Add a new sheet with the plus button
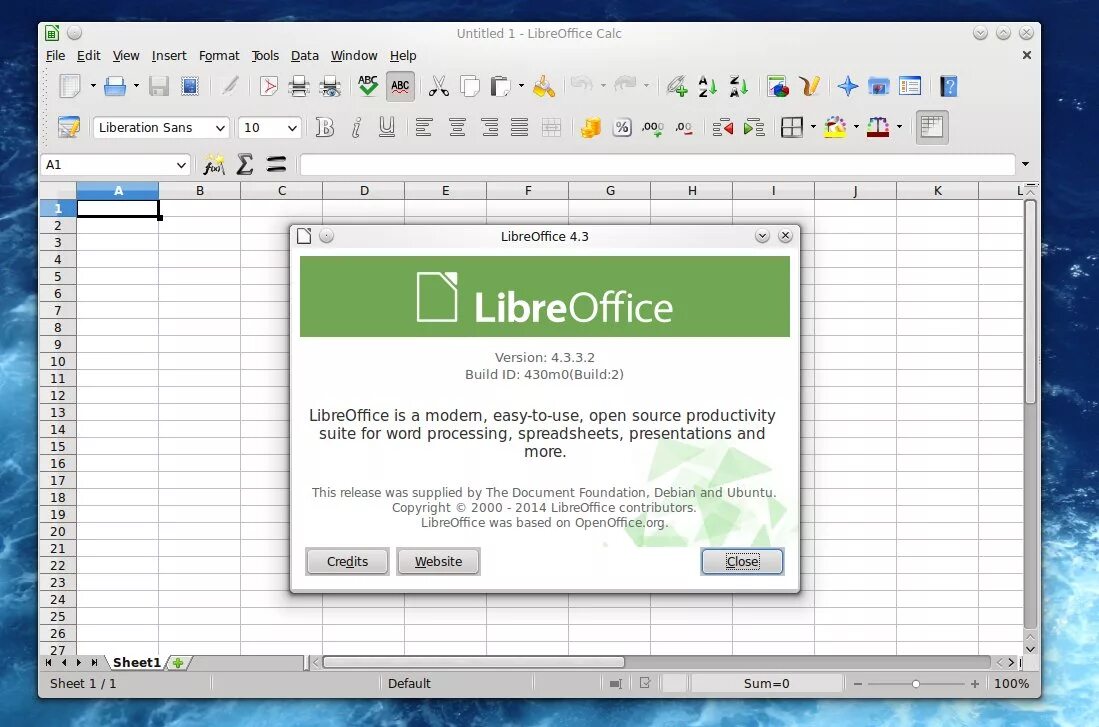 pos(178,663)
